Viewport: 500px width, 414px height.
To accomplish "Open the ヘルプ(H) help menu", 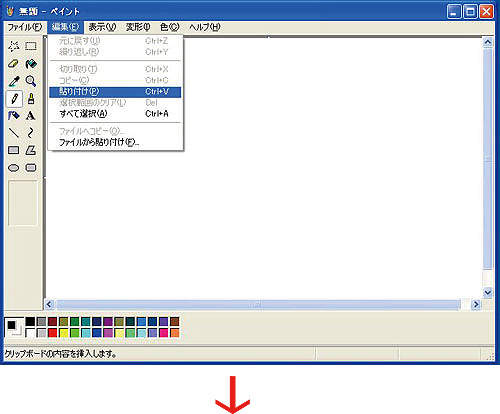I will coord(204,27).
